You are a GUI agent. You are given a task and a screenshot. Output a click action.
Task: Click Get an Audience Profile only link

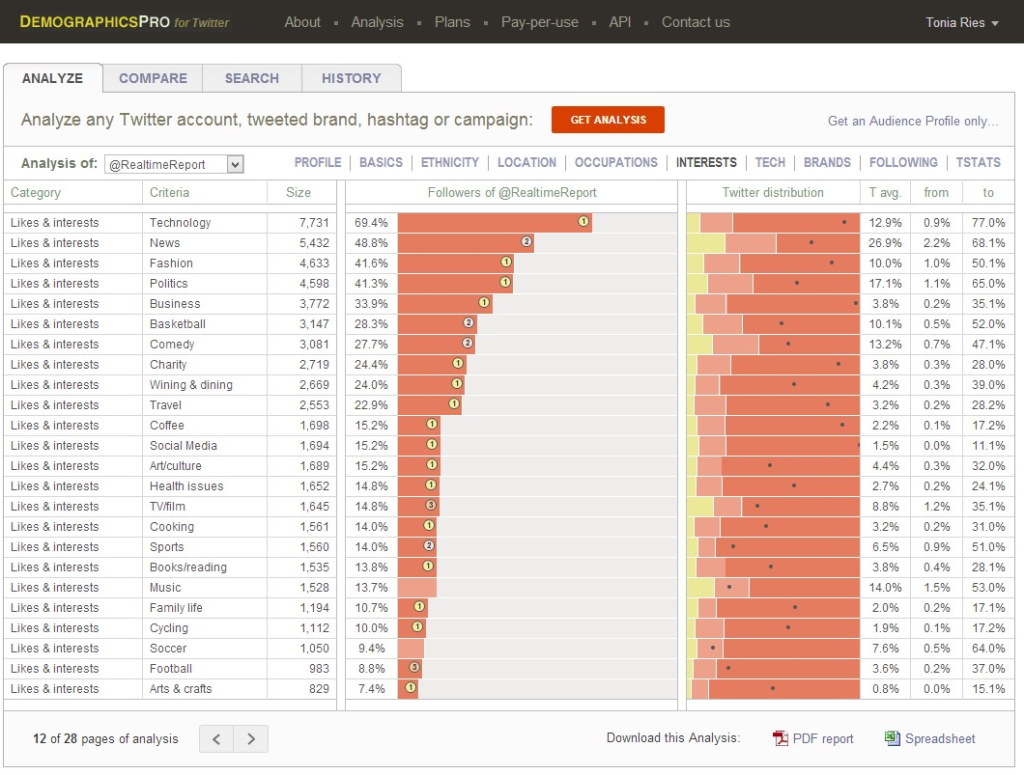point(912,121)
